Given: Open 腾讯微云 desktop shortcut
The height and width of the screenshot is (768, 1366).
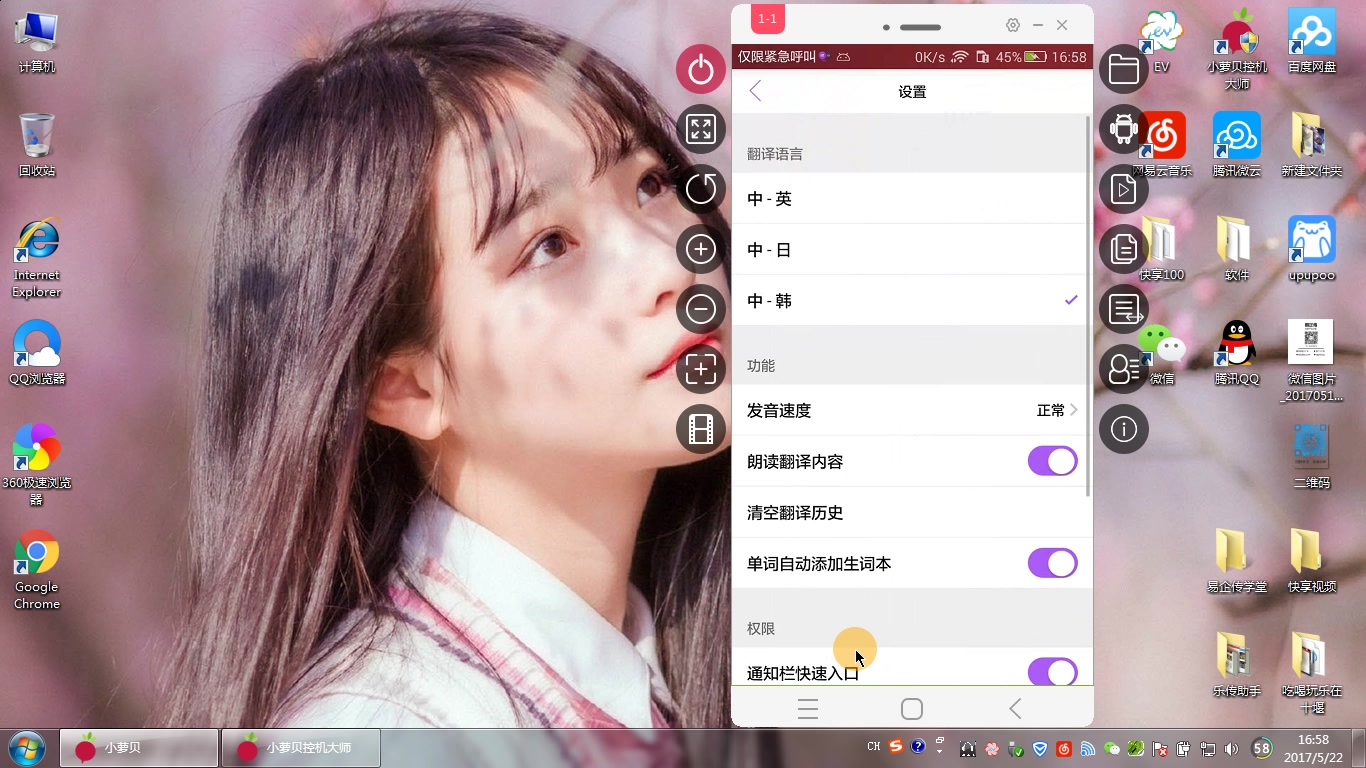Looking at the screenshot, I should (x=1237, y=145).
